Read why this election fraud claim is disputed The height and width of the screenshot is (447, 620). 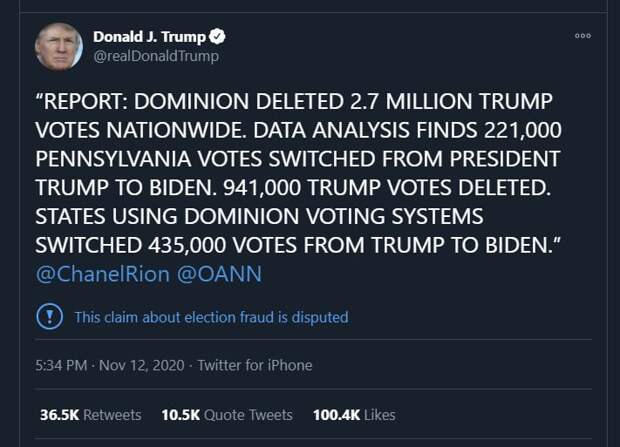click(x=211, y=317)
